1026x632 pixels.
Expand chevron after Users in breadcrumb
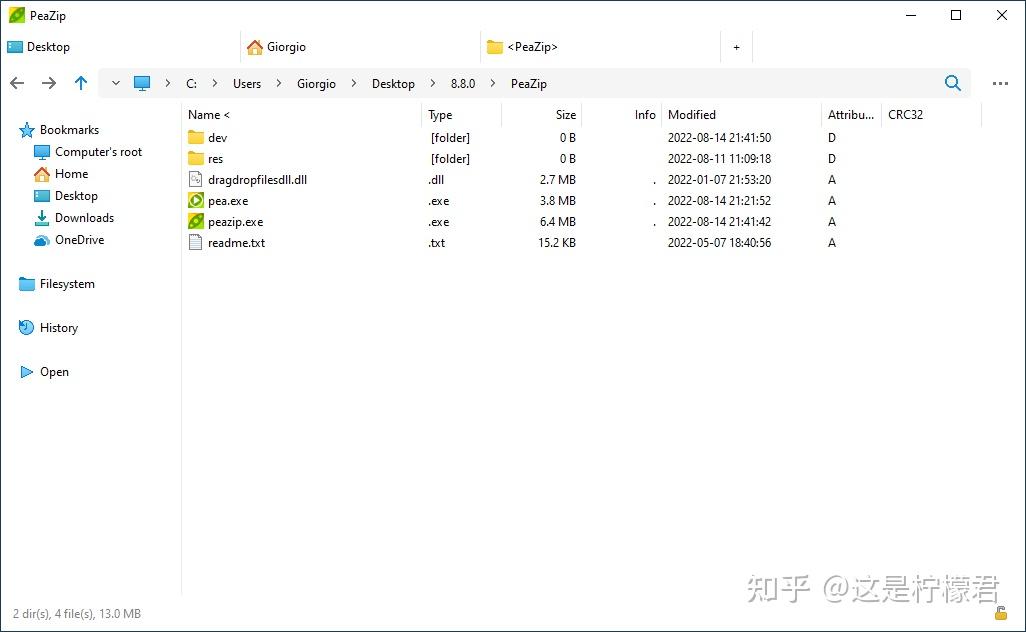coord(279,83)
